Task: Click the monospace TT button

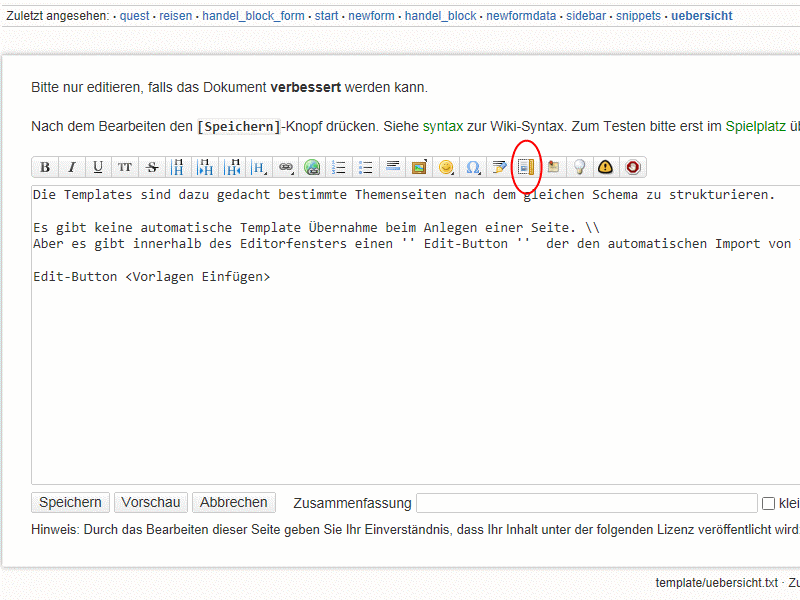Action: click(x=125, y=167)
